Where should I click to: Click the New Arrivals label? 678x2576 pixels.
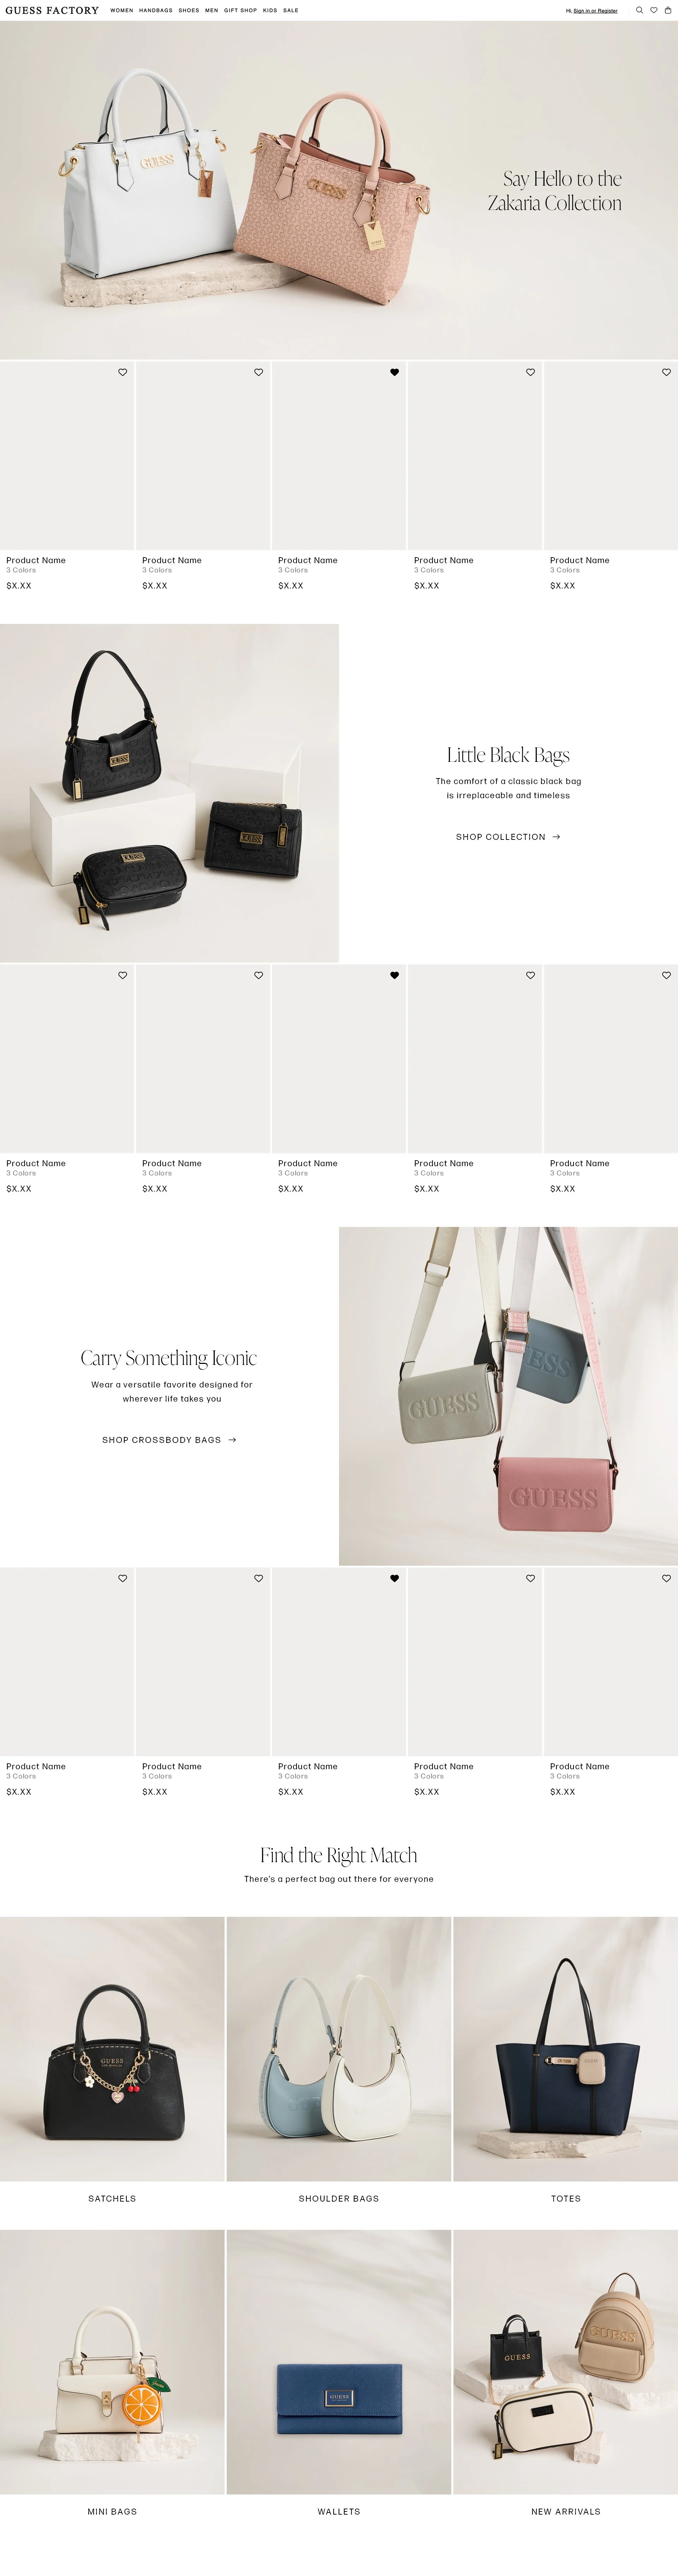click(x=566, y=2512)
